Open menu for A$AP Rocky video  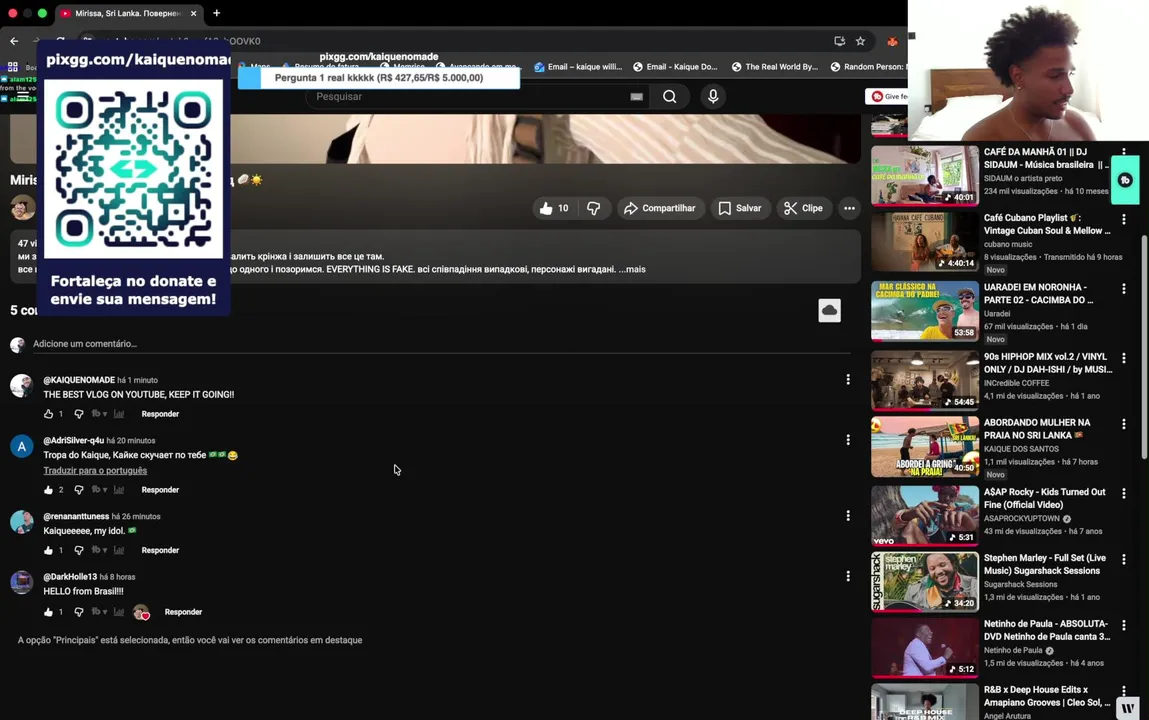coord(1123,494)
